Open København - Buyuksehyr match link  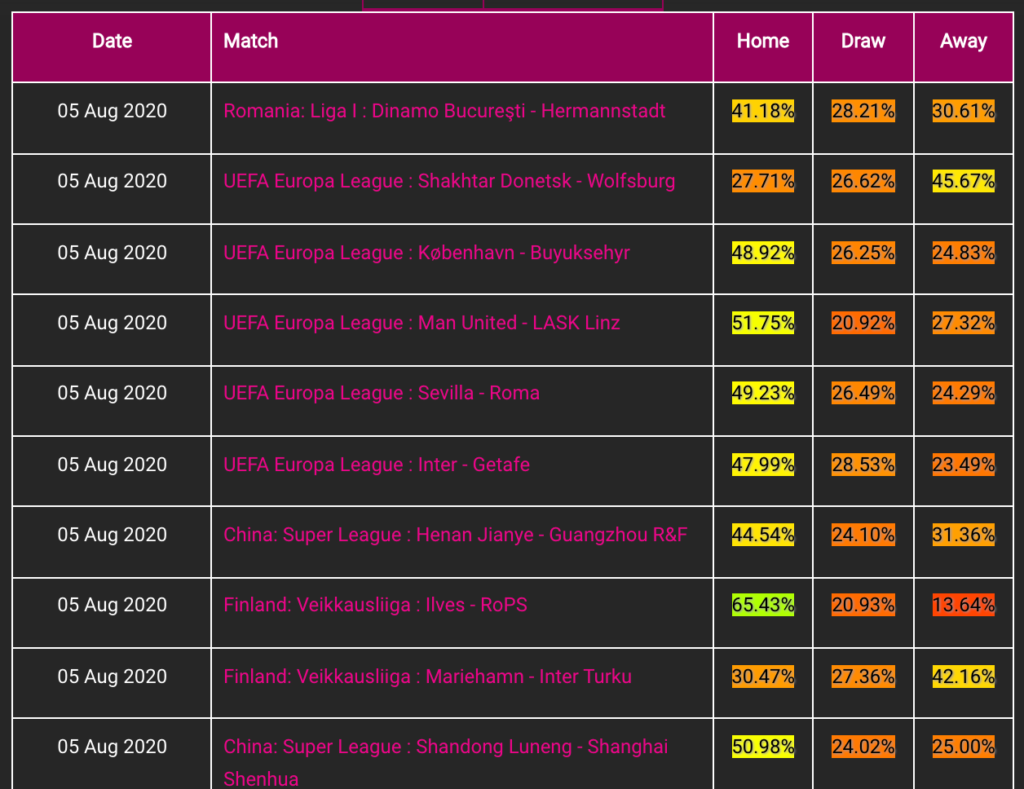(x=426, y=253)
